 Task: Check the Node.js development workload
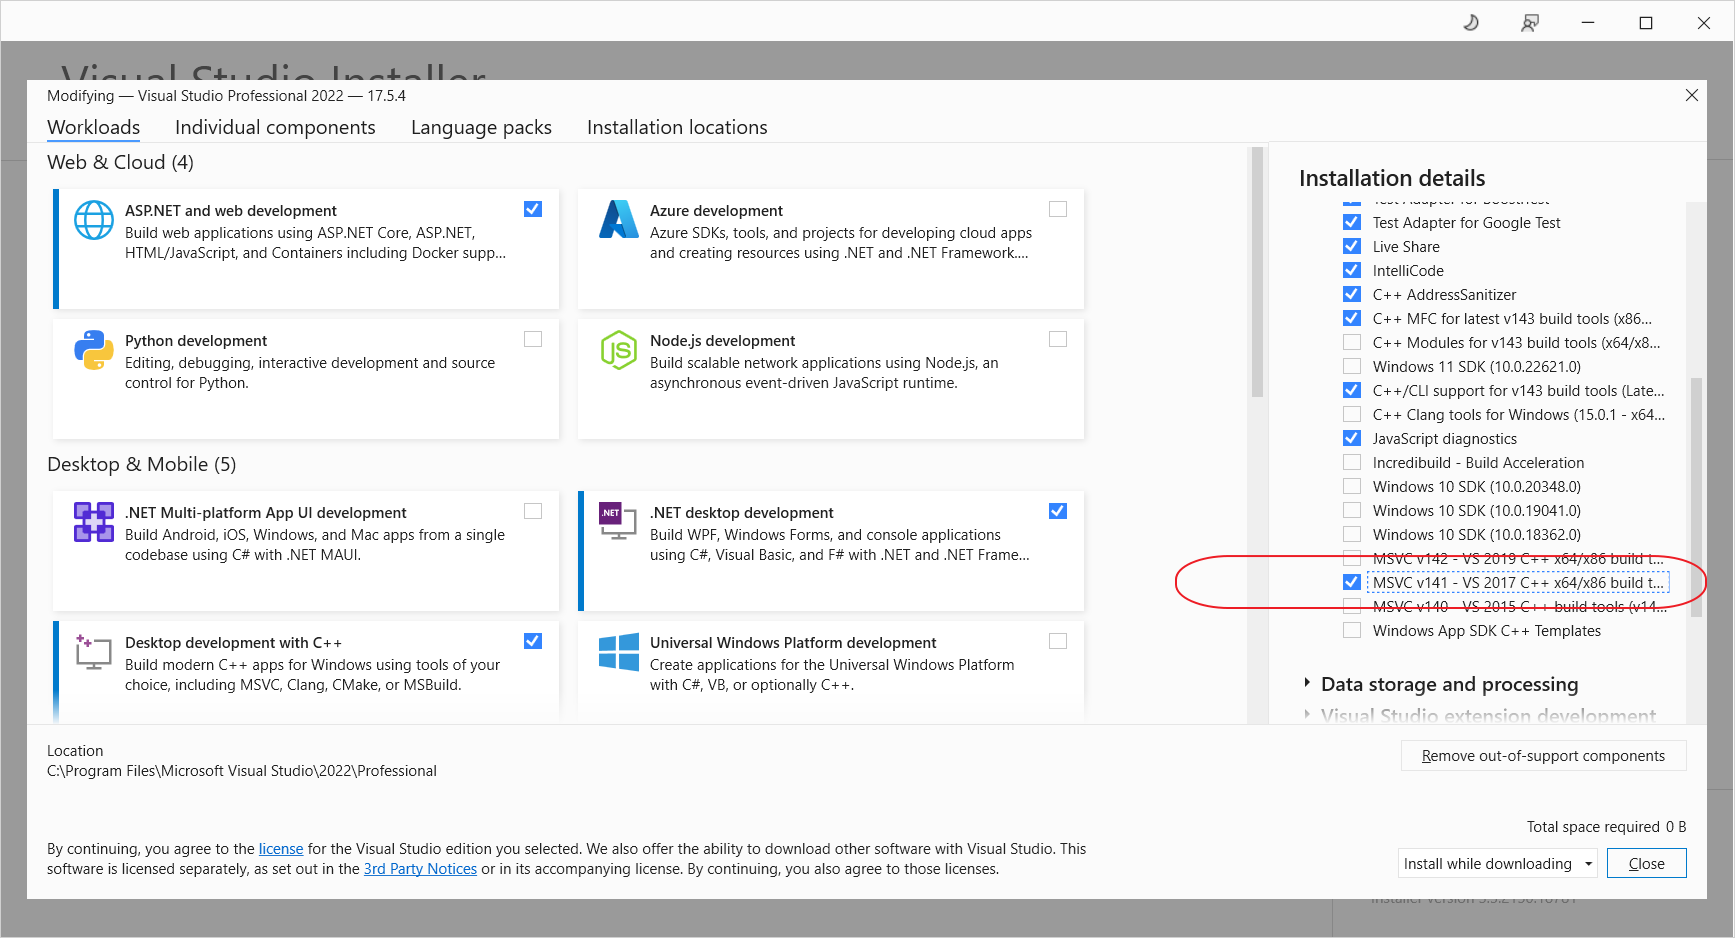click(x=1058, y=339)
